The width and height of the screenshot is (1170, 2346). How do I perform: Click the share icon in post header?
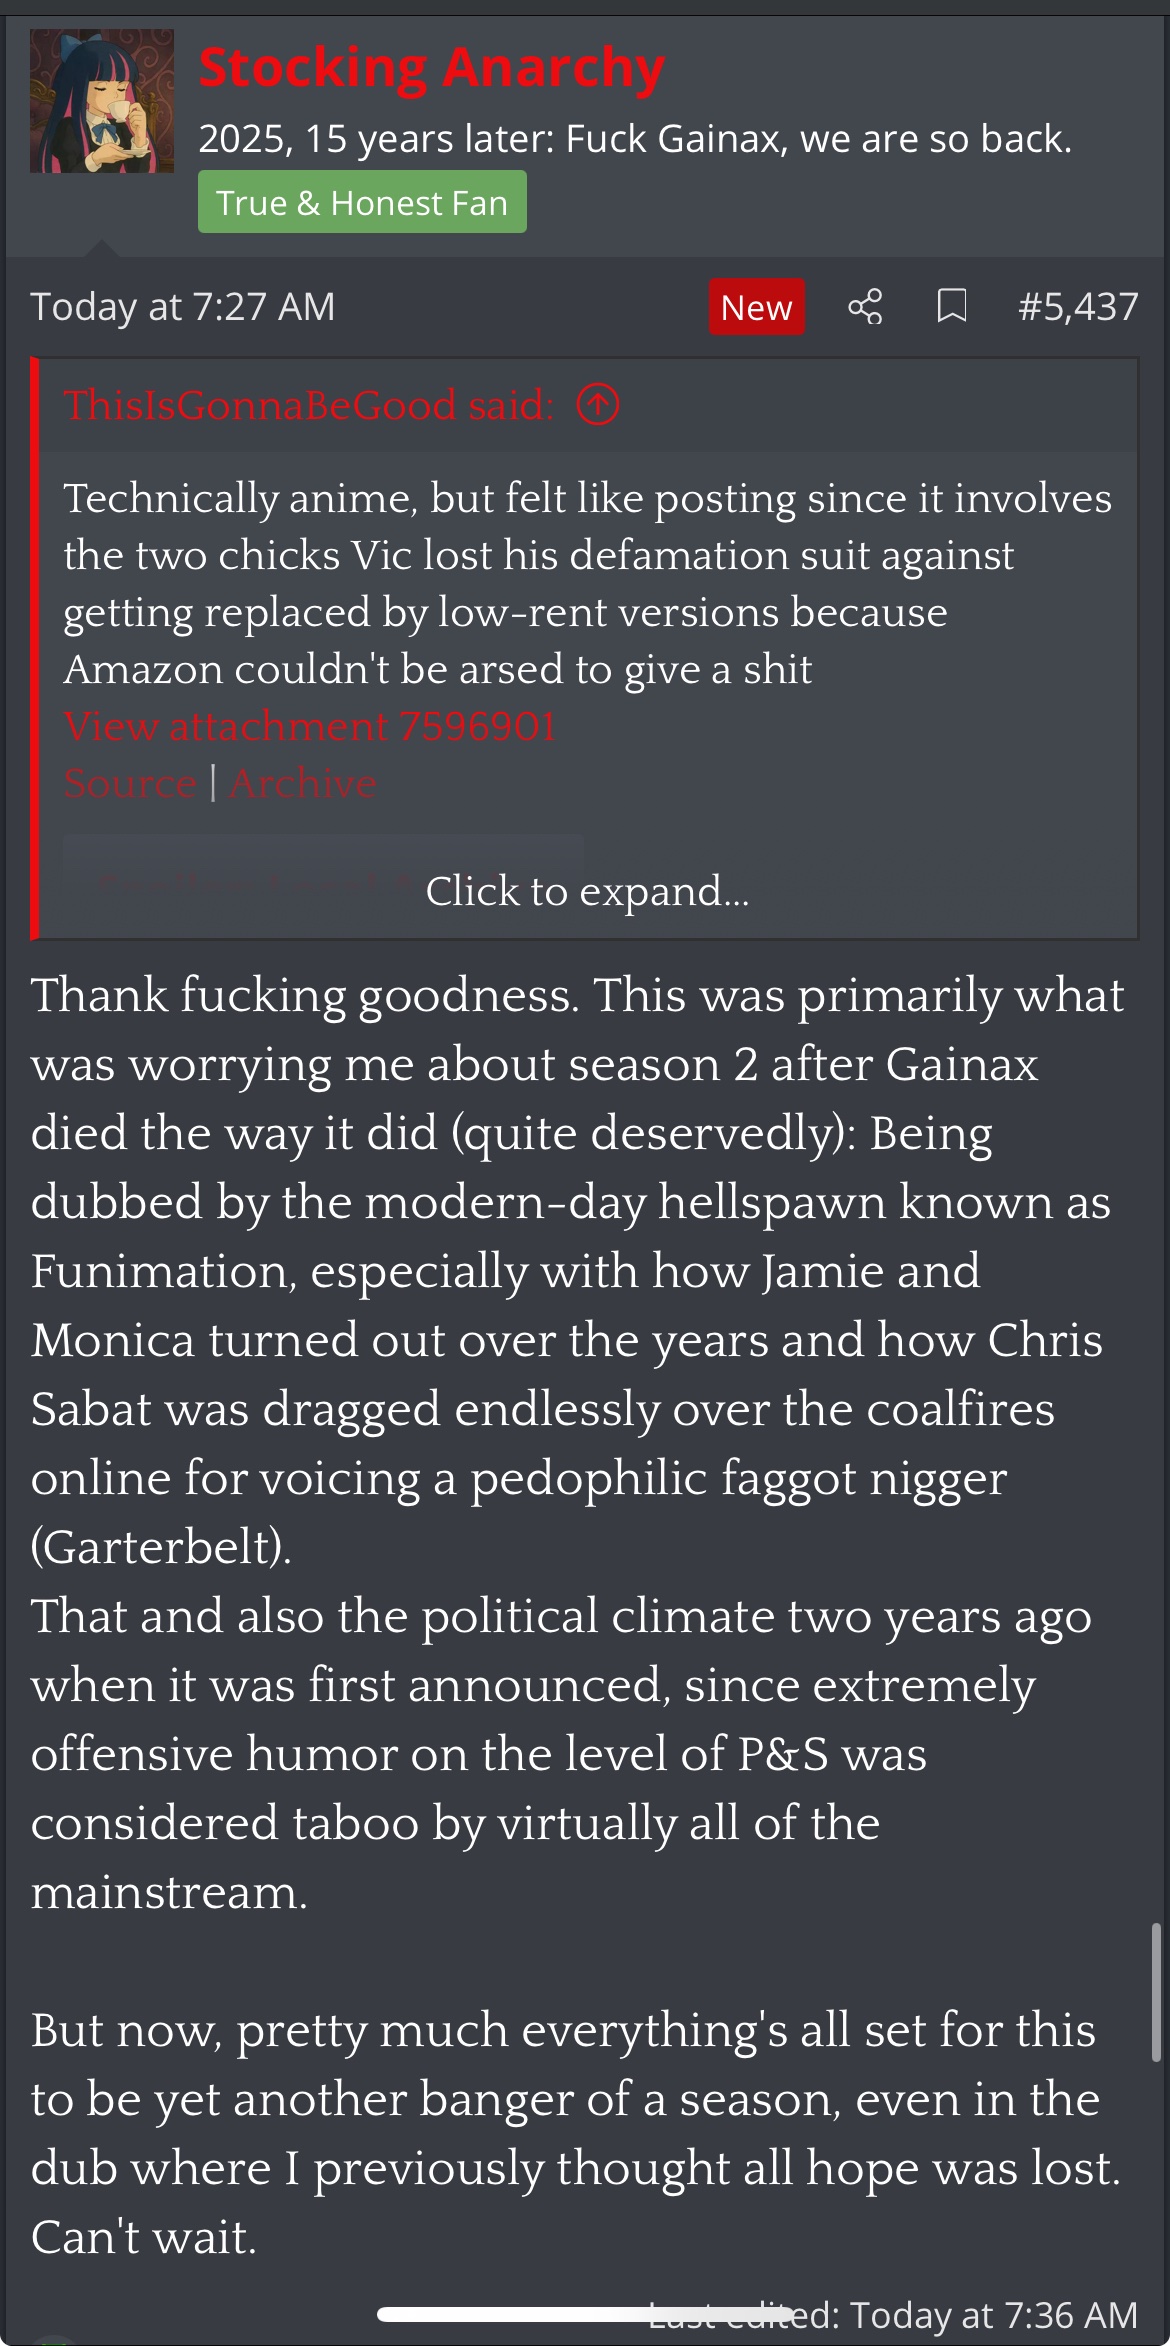[x=865, y=307]
